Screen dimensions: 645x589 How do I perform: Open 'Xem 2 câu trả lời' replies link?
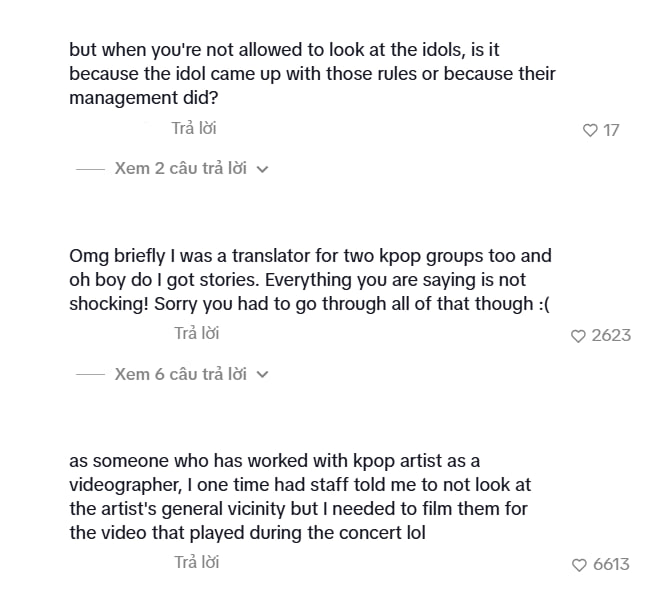180,168
